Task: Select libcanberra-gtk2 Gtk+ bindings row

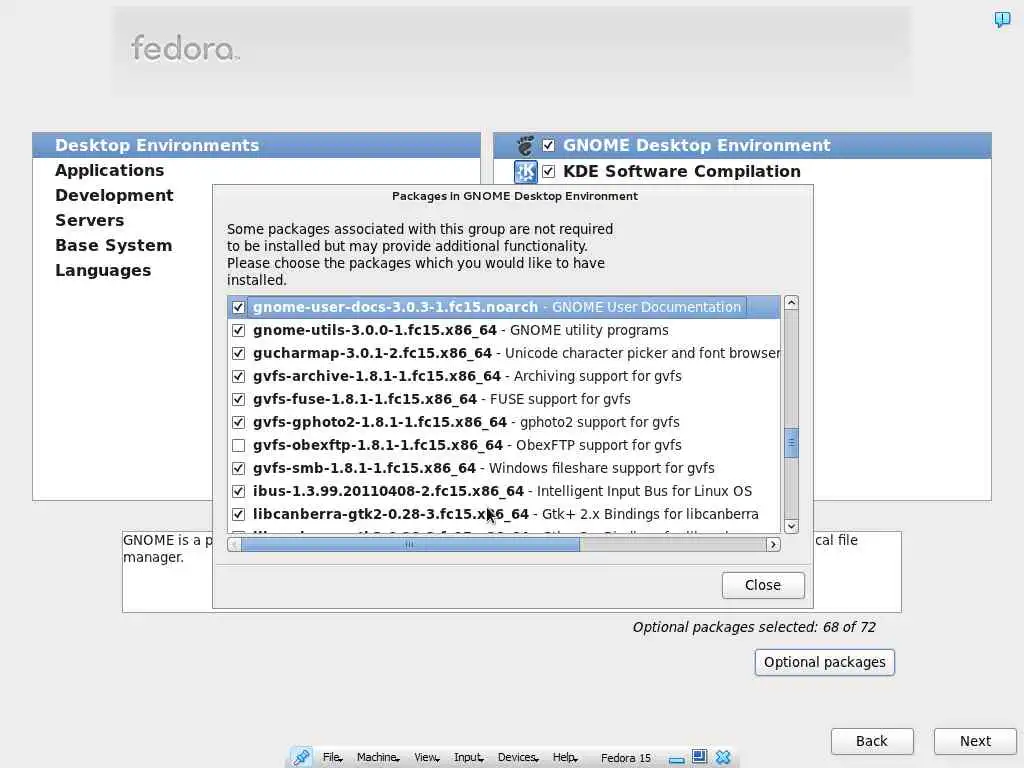Action: pos(505,515)
